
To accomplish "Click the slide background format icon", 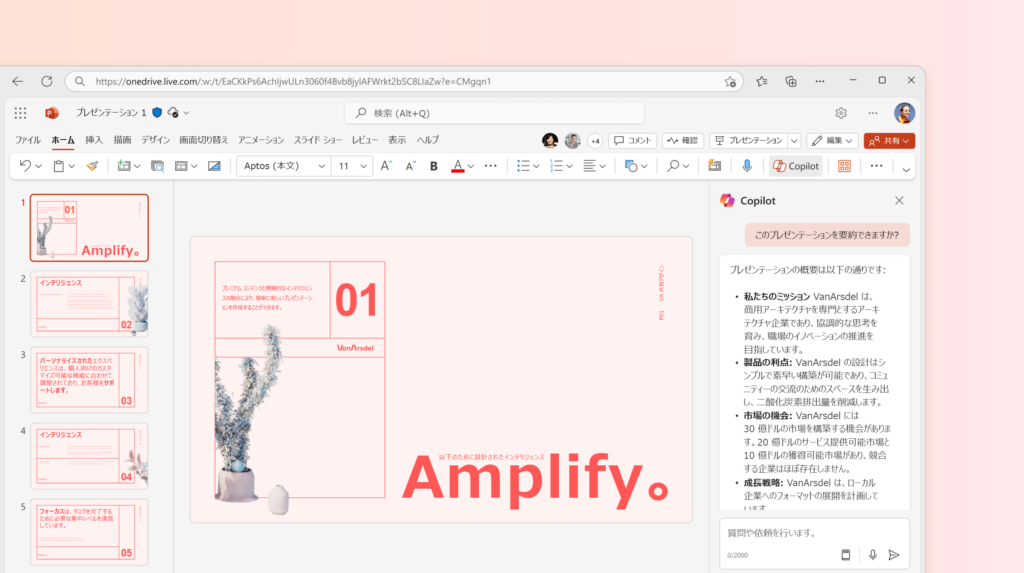I will point(214,166).
